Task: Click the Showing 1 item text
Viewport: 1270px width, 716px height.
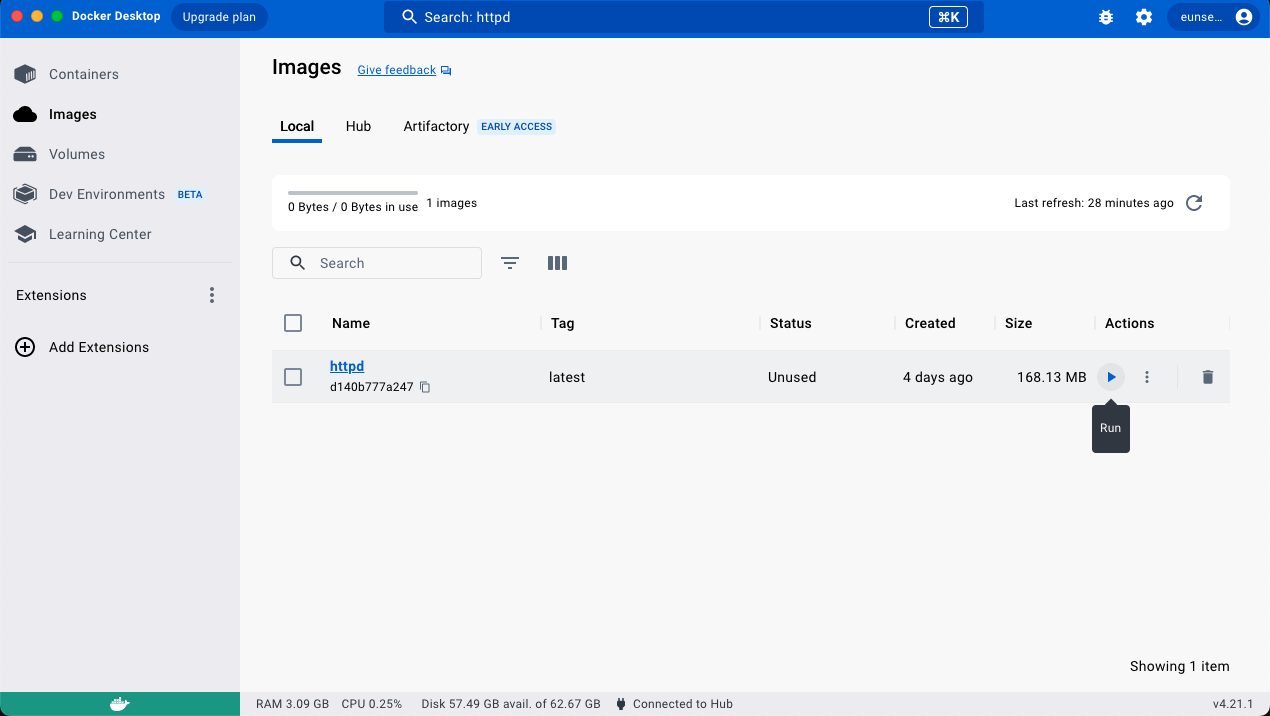Action: [1180, 666]
